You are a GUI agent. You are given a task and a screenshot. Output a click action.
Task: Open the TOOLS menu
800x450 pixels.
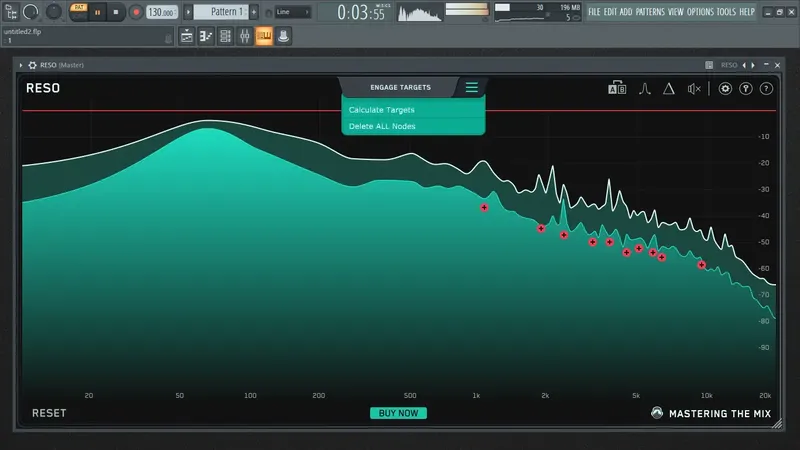pos(726,12)
